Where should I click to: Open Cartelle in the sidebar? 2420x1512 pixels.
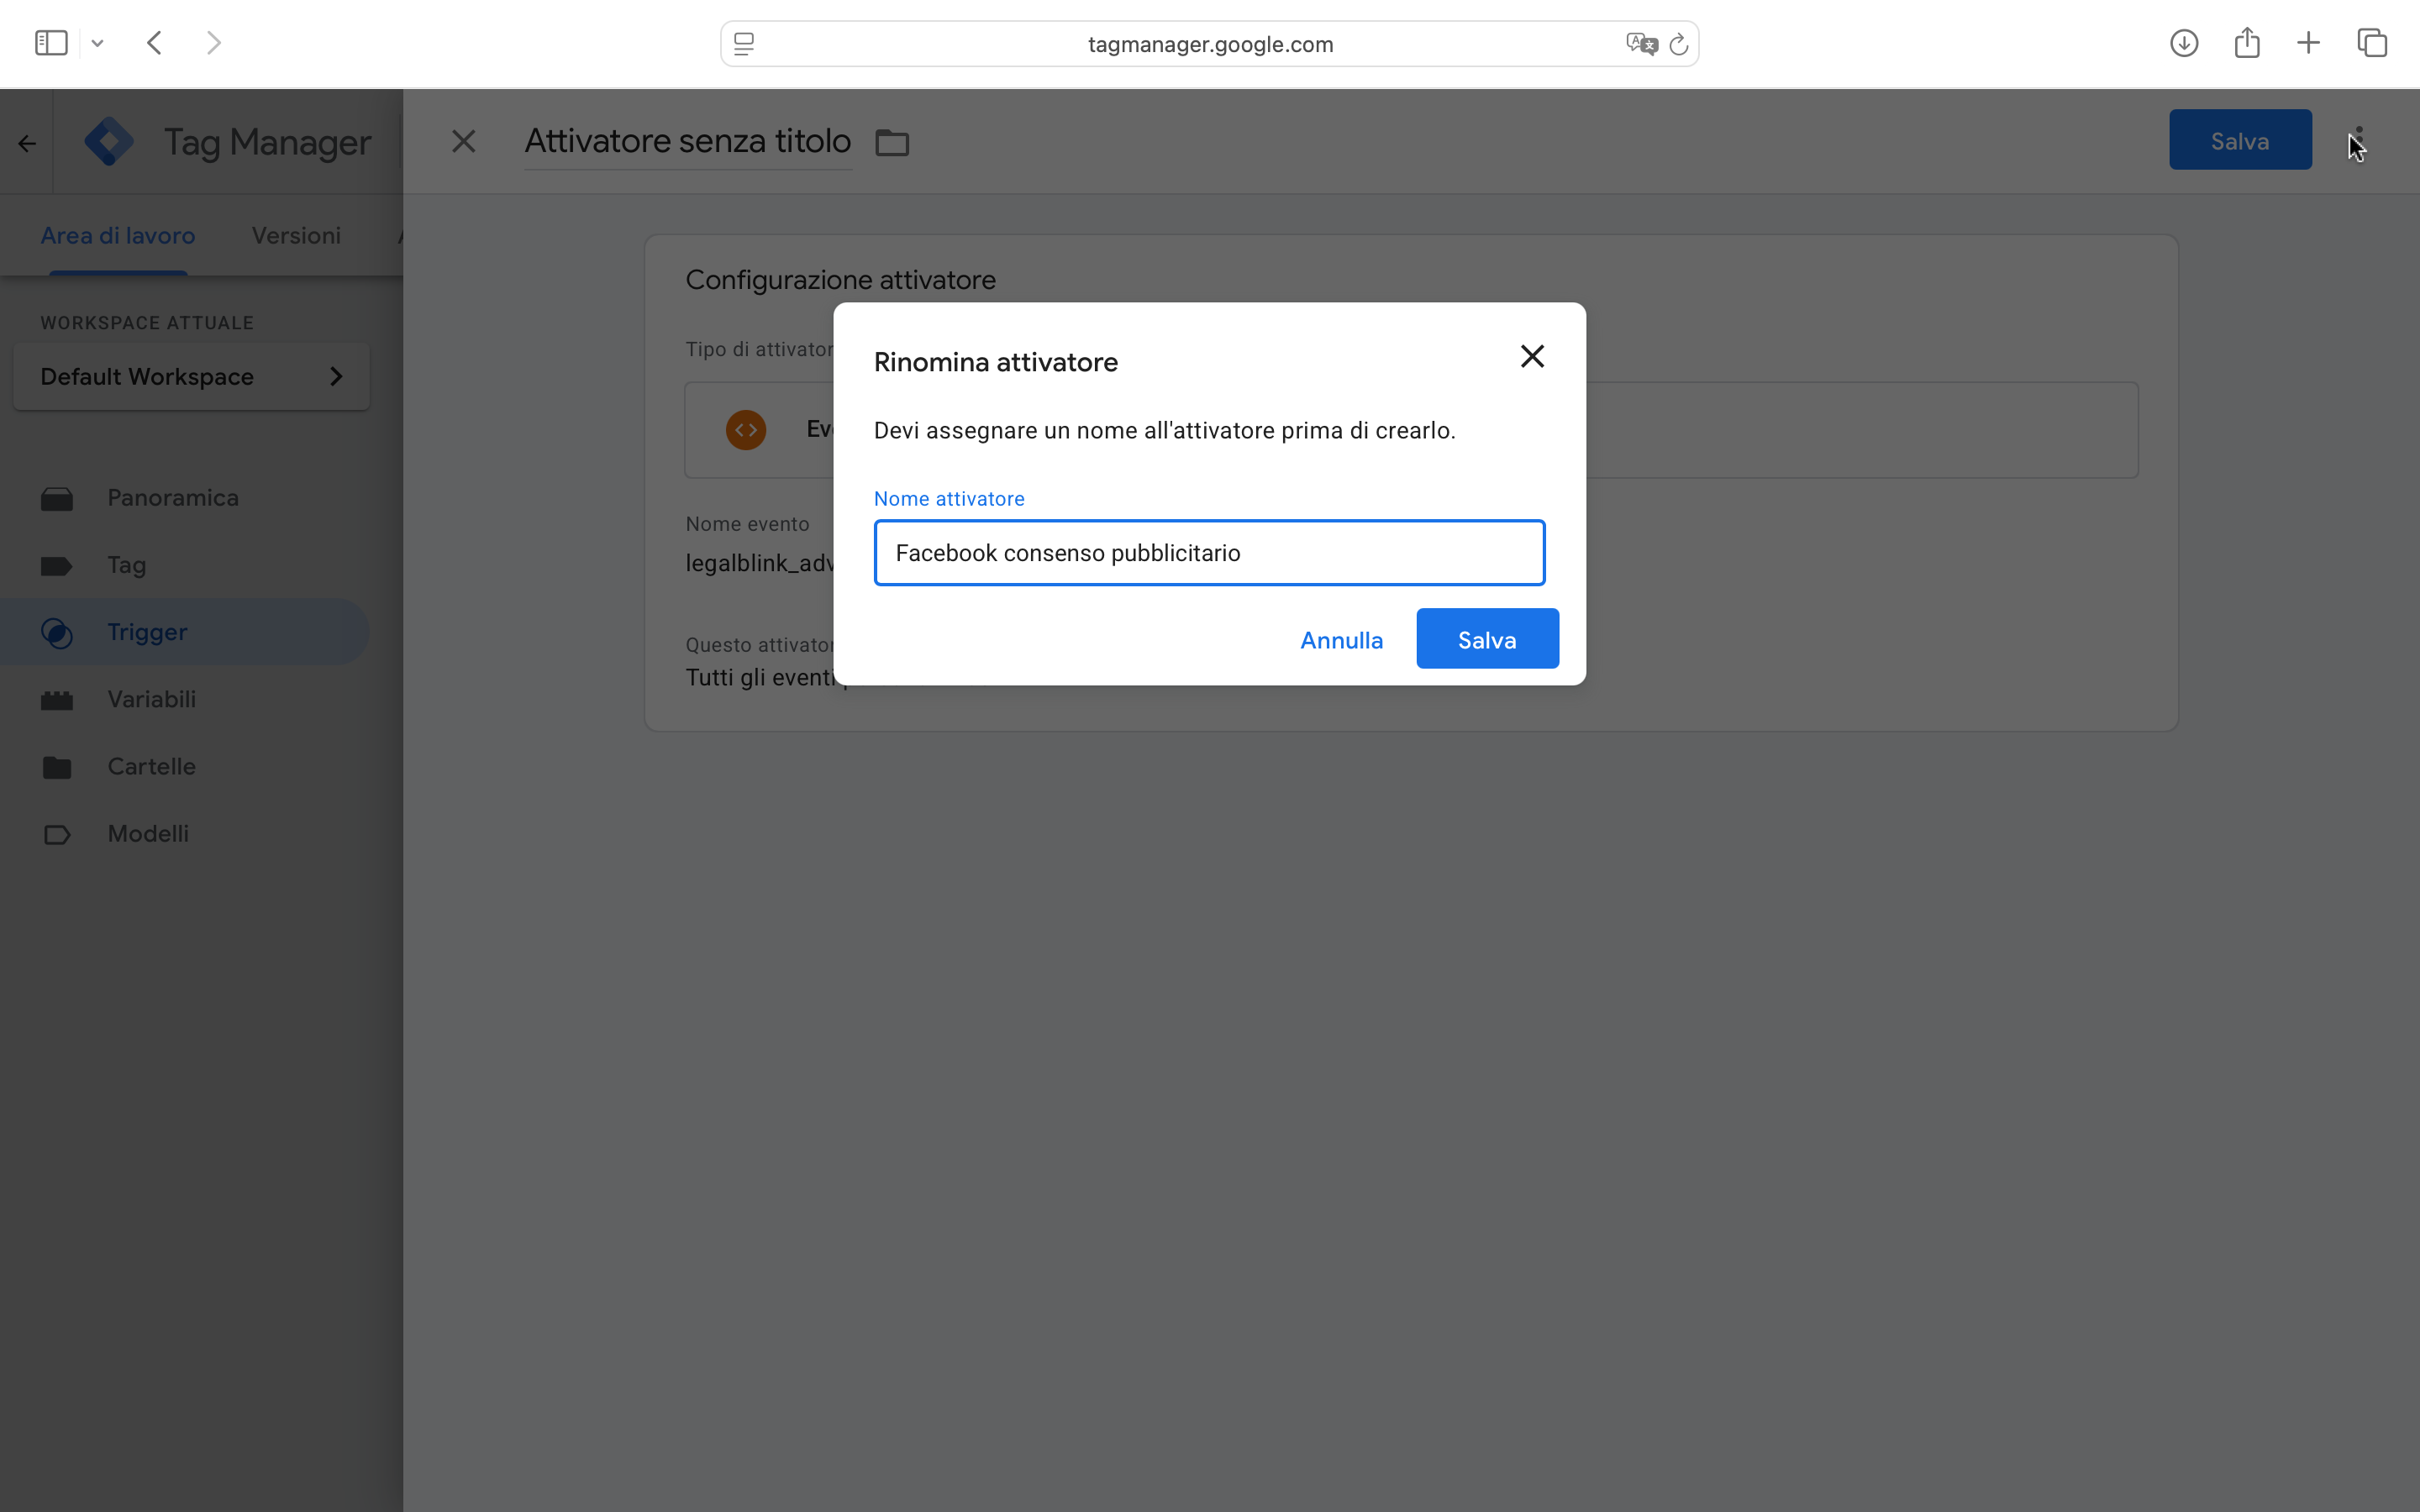[x=151, y=766]
